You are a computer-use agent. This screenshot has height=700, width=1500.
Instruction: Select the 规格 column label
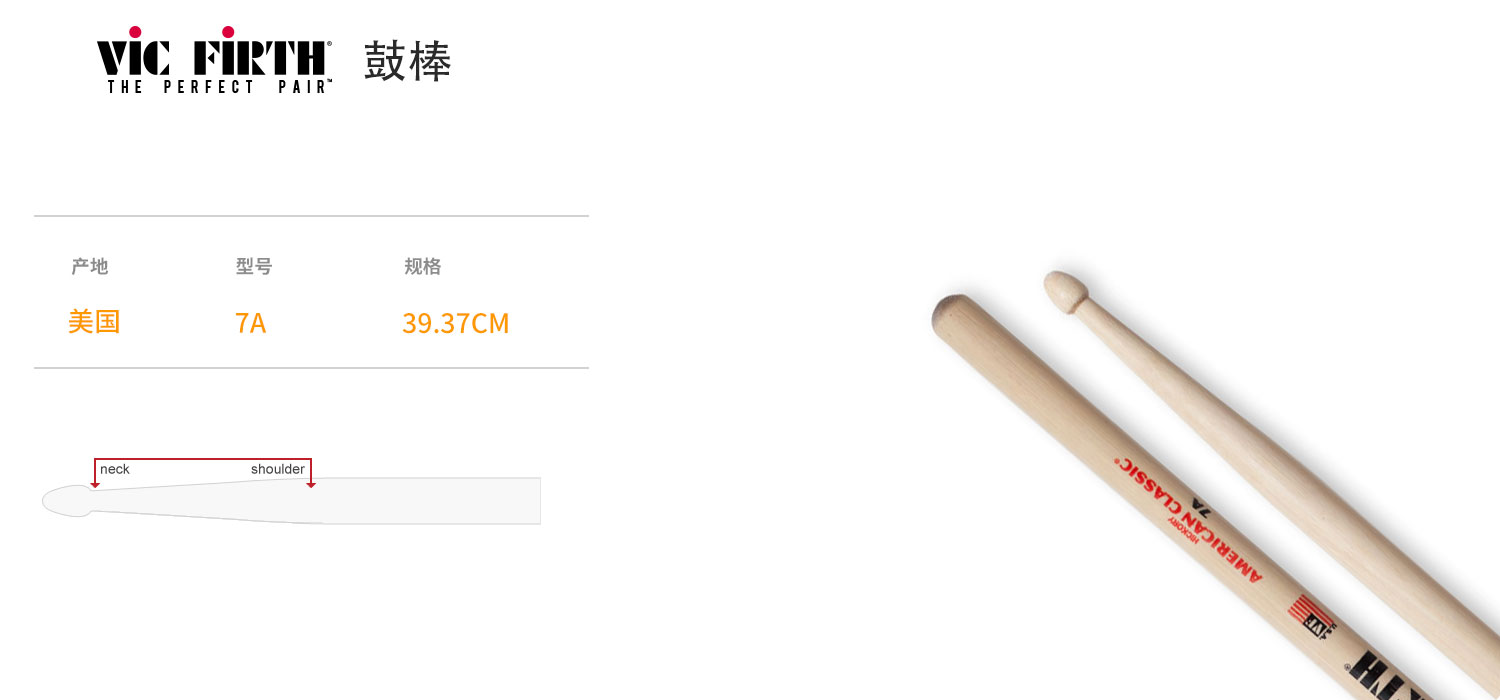(x=422, y=266)
